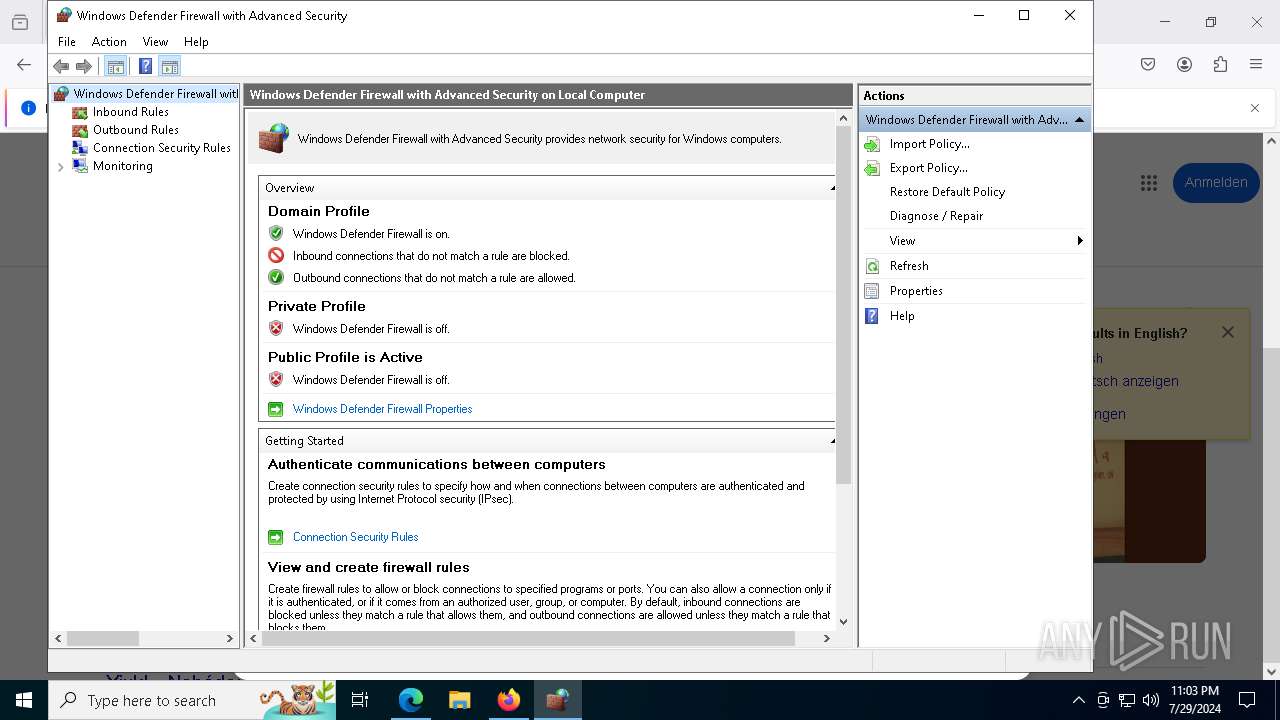This screenshot has height=720, width=1280.
Task: Choose Export Policy action
Action: coord(928,168)
